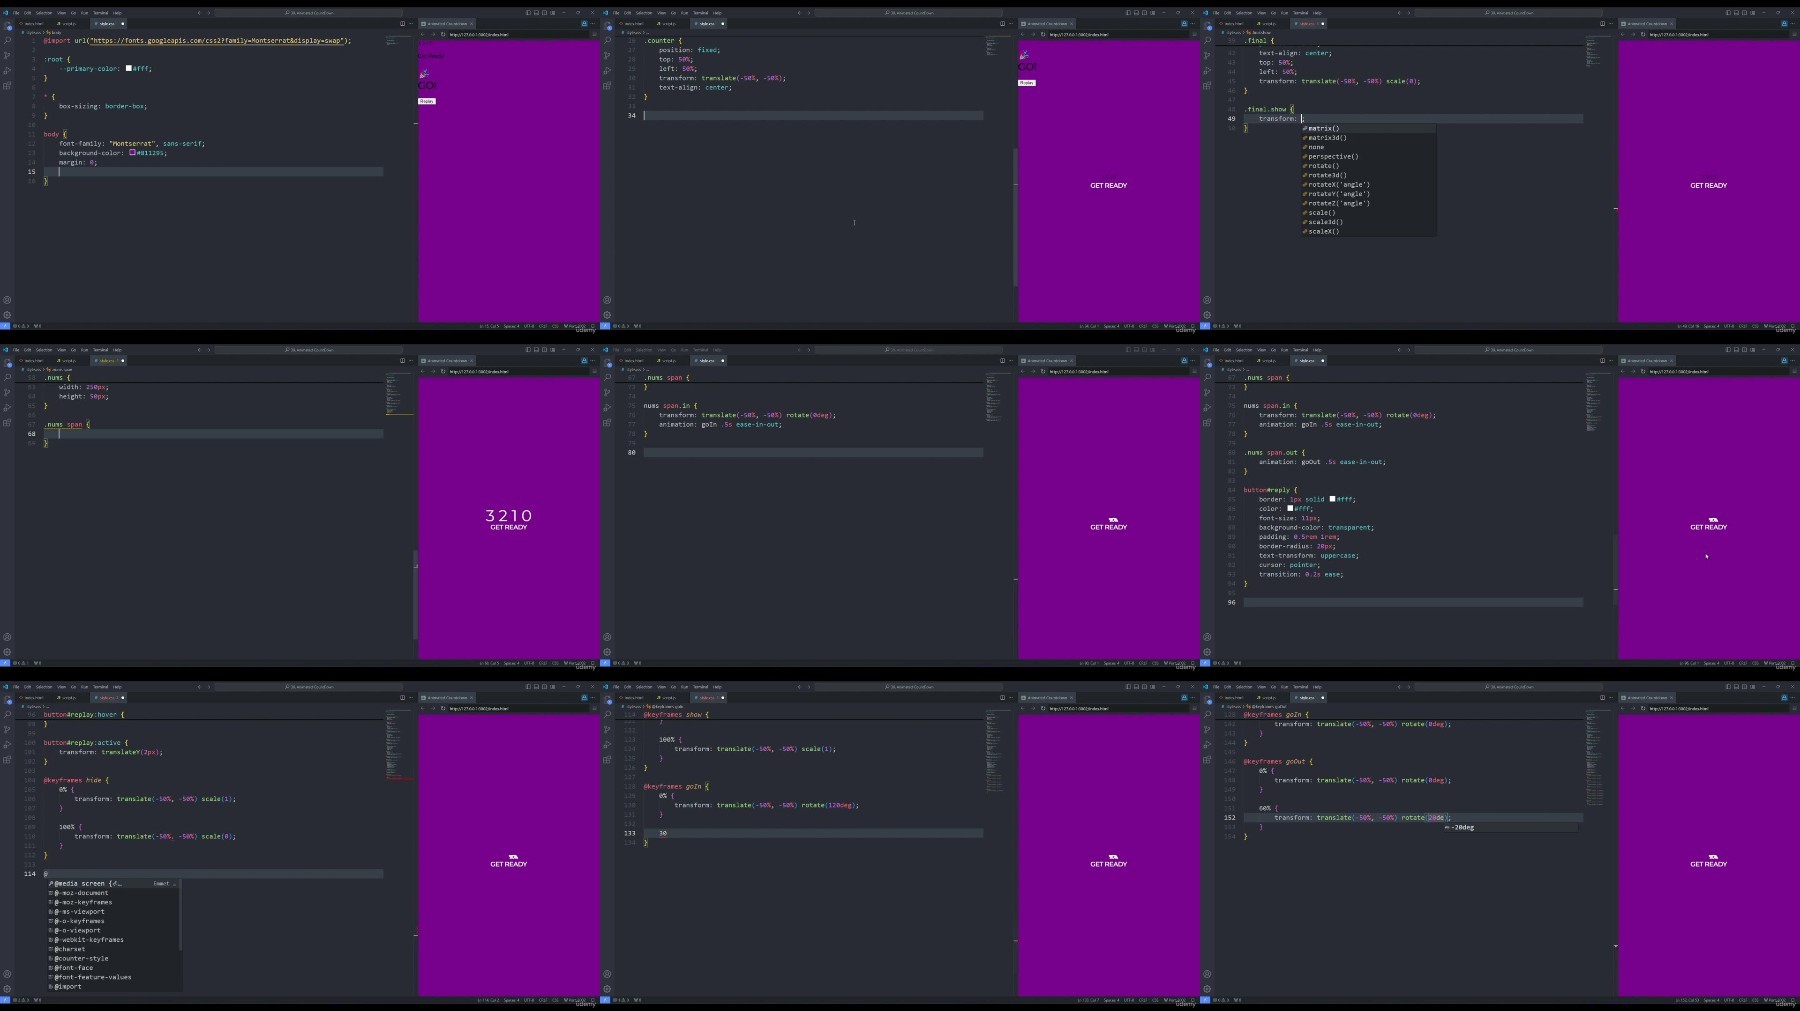
Task: Open UTF-8 encoding picker in 3210 preview window
Action: point(529,663)
